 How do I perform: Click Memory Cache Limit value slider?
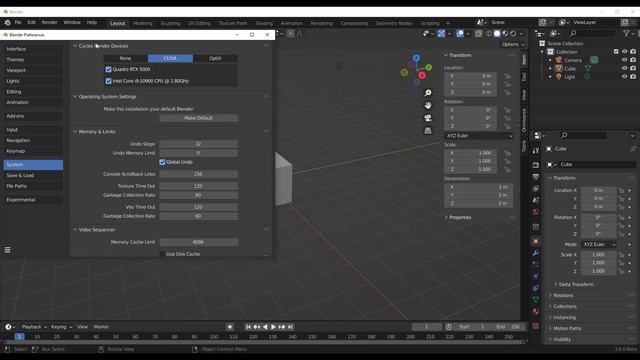click(x=198, y=242)
